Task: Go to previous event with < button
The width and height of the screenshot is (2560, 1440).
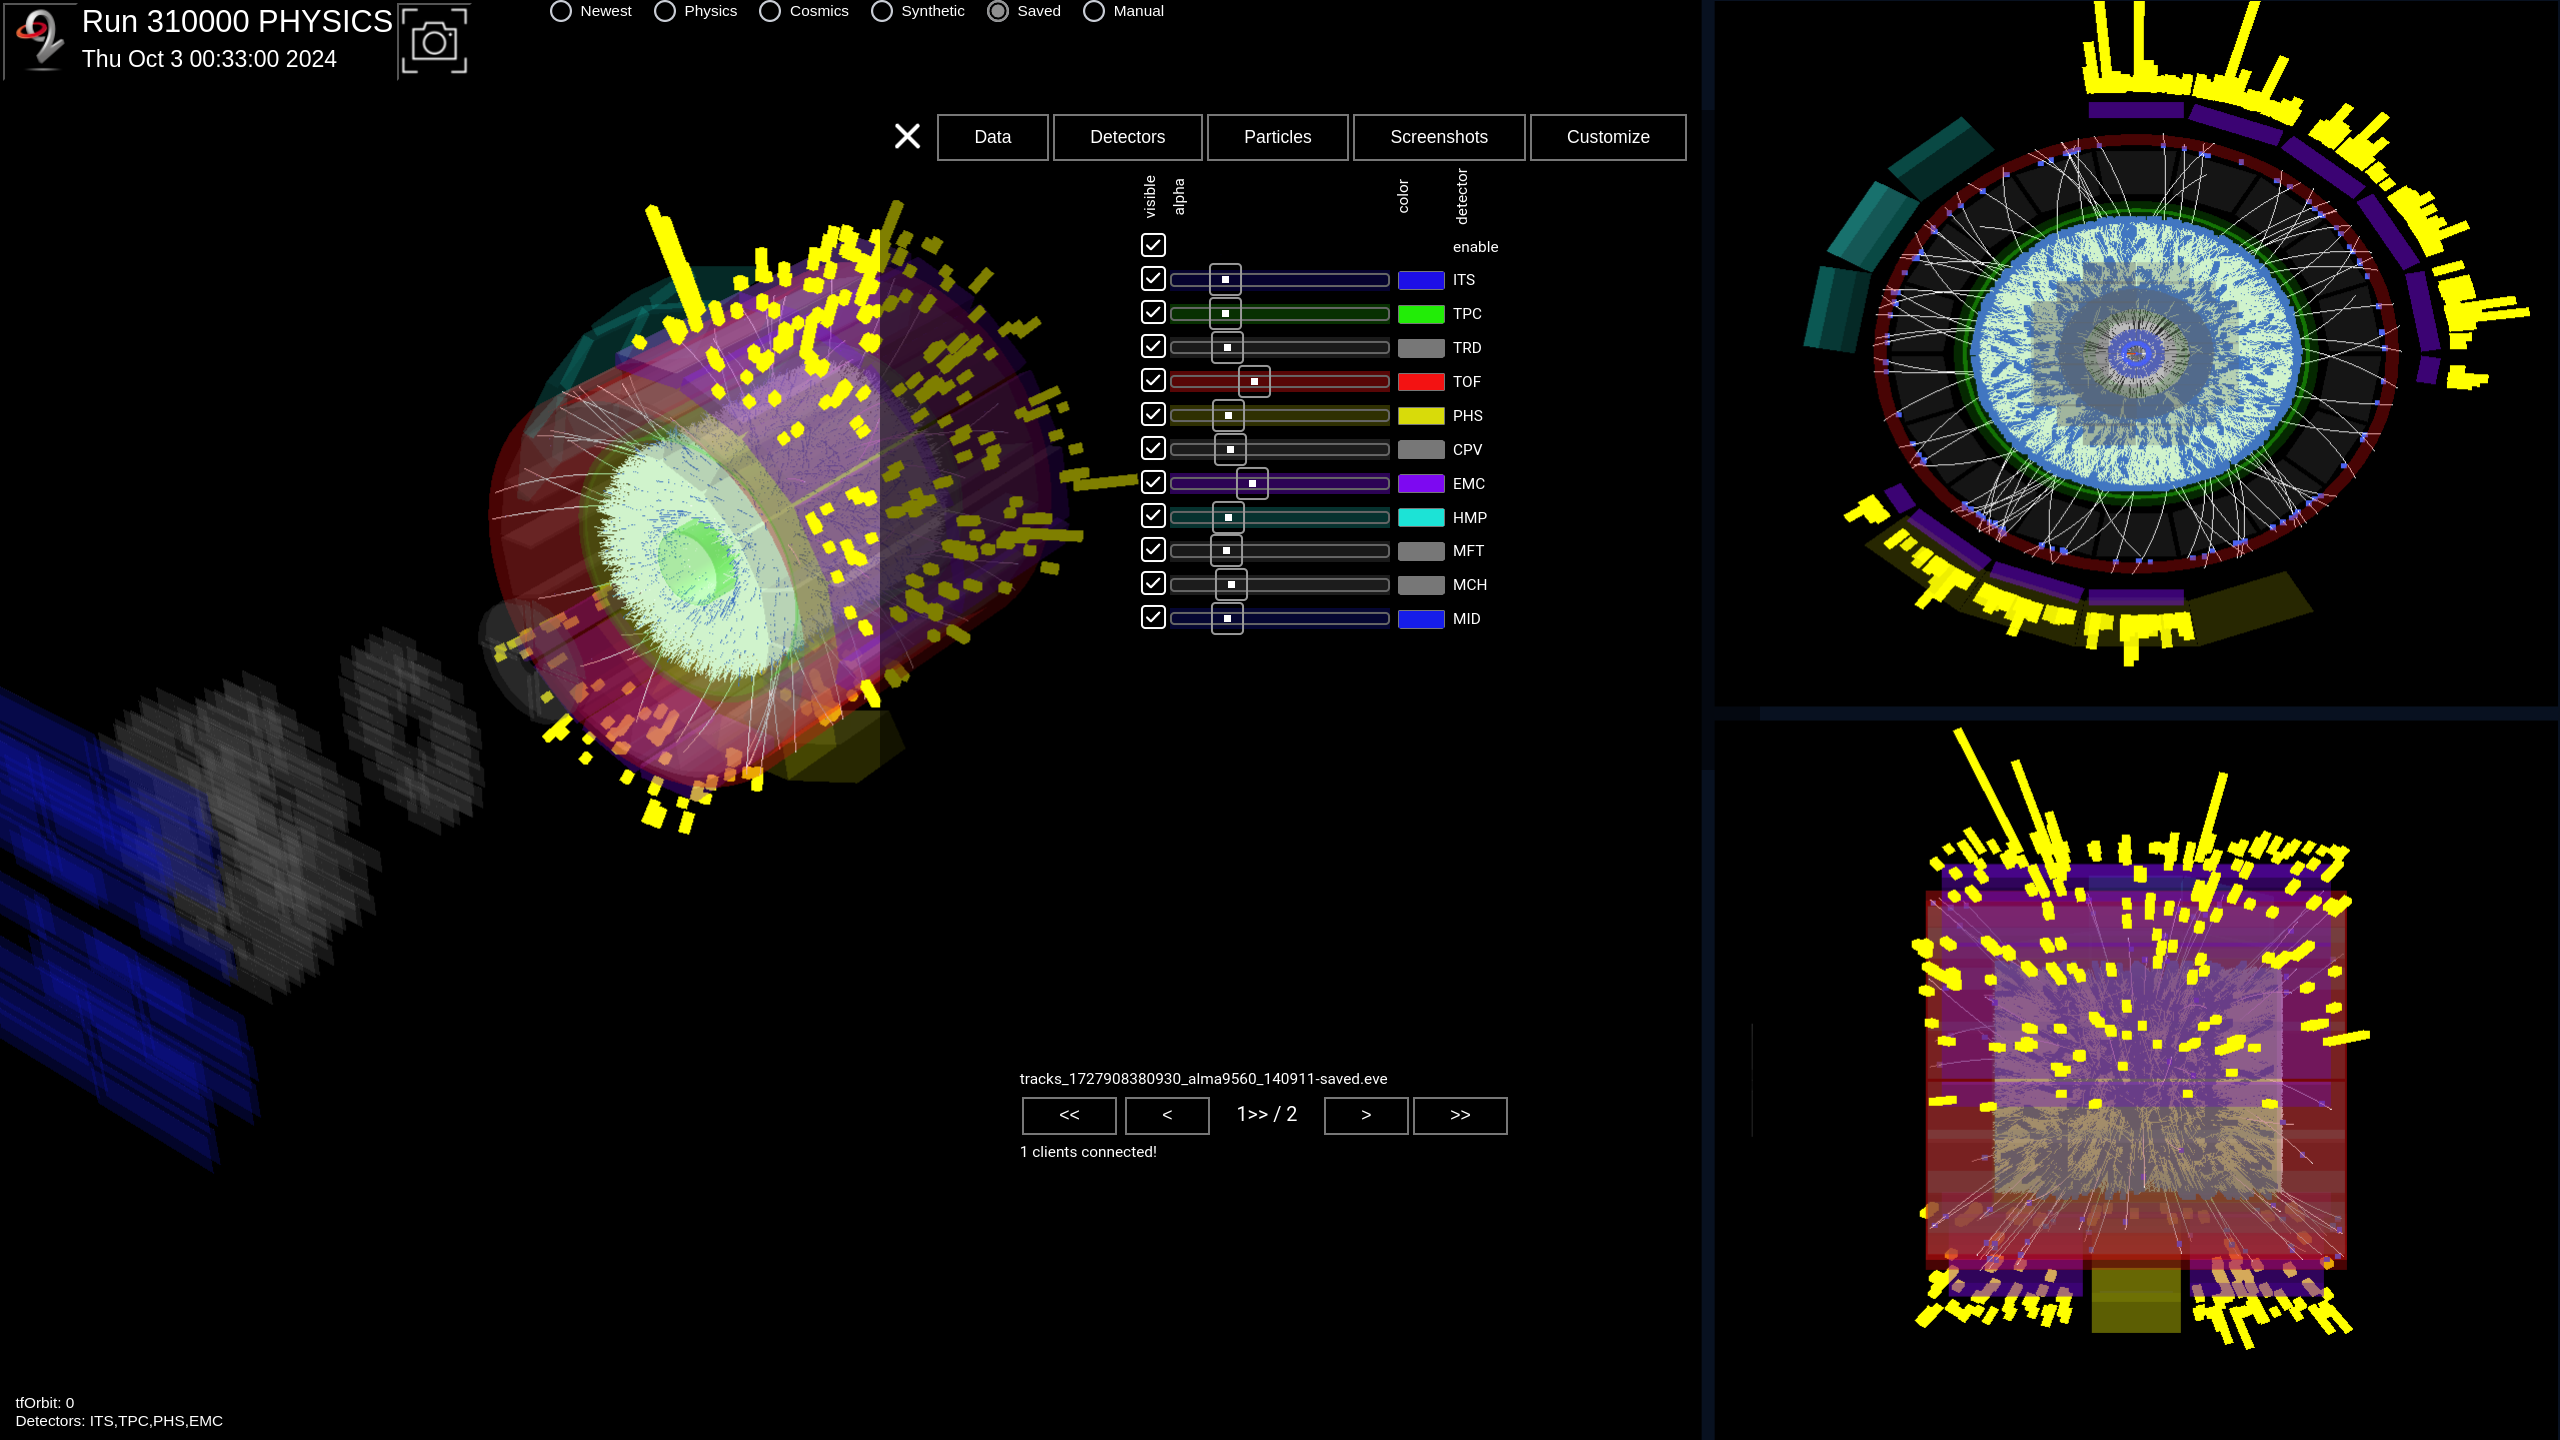Action: coord(1167,1115)
